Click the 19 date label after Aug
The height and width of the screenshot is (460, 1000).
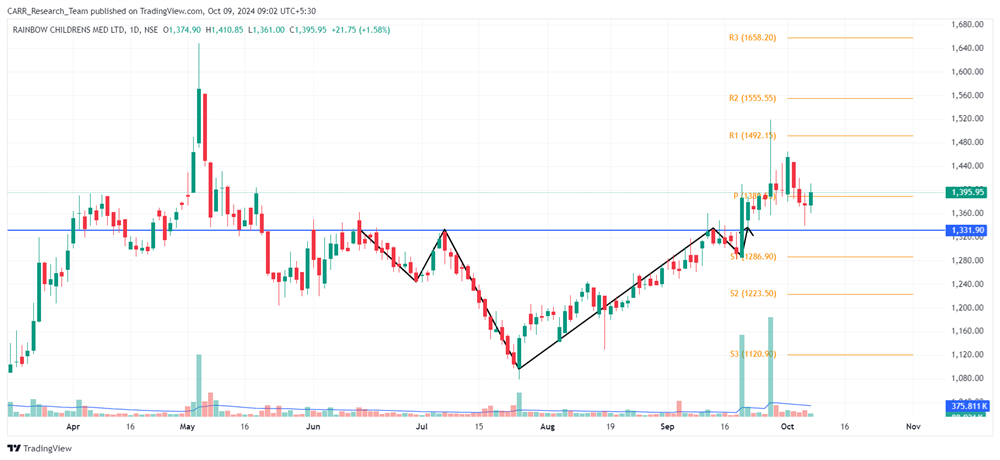(610, 426)
